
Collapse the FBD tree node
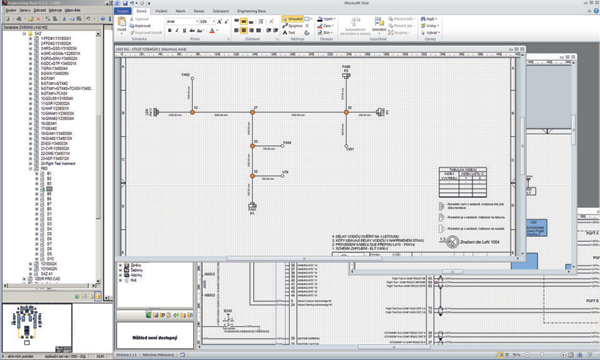pyautogui.click(x=30, y=169)
